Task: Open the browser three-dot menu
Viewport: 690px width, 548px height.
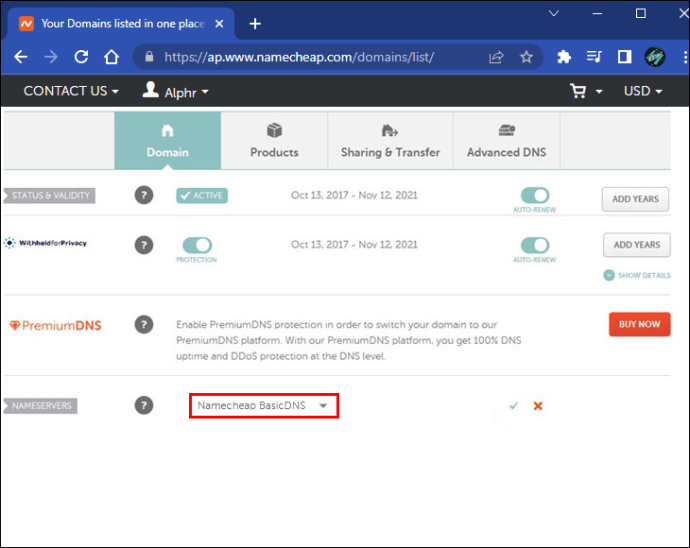Action: [685, 57]
